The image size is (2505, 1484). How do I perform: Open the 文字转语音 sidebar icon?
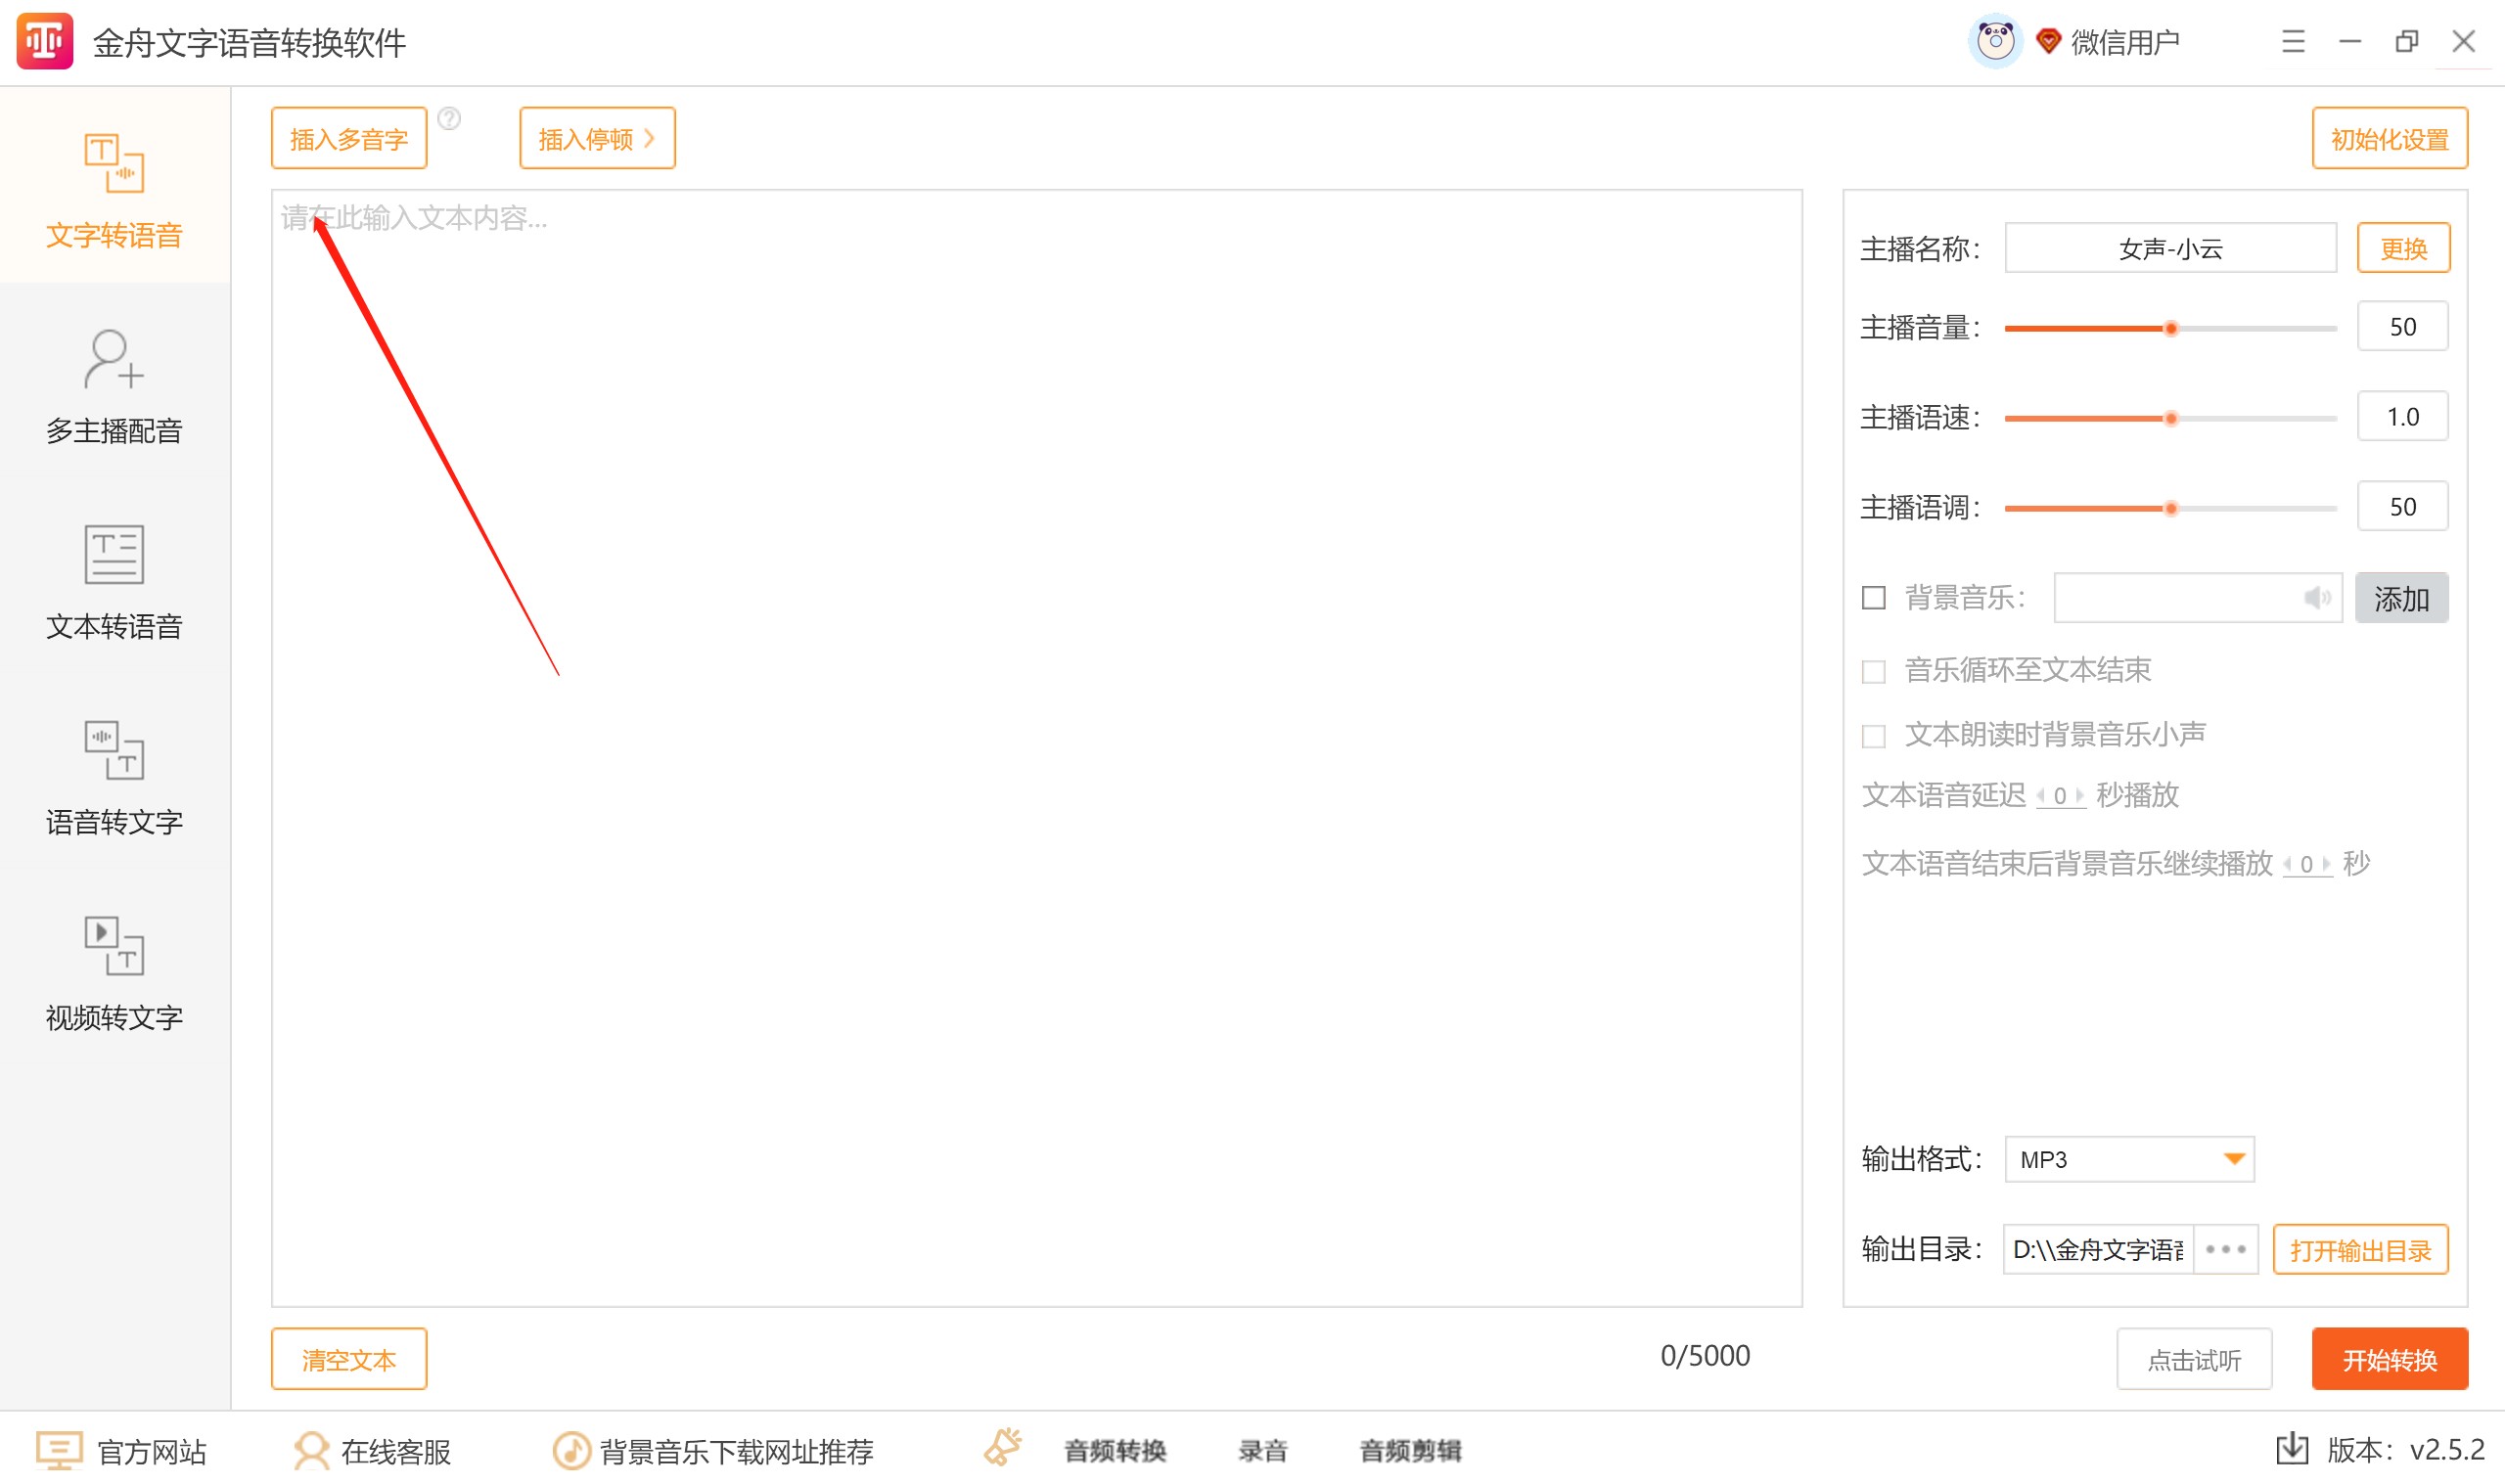point(114,163)
